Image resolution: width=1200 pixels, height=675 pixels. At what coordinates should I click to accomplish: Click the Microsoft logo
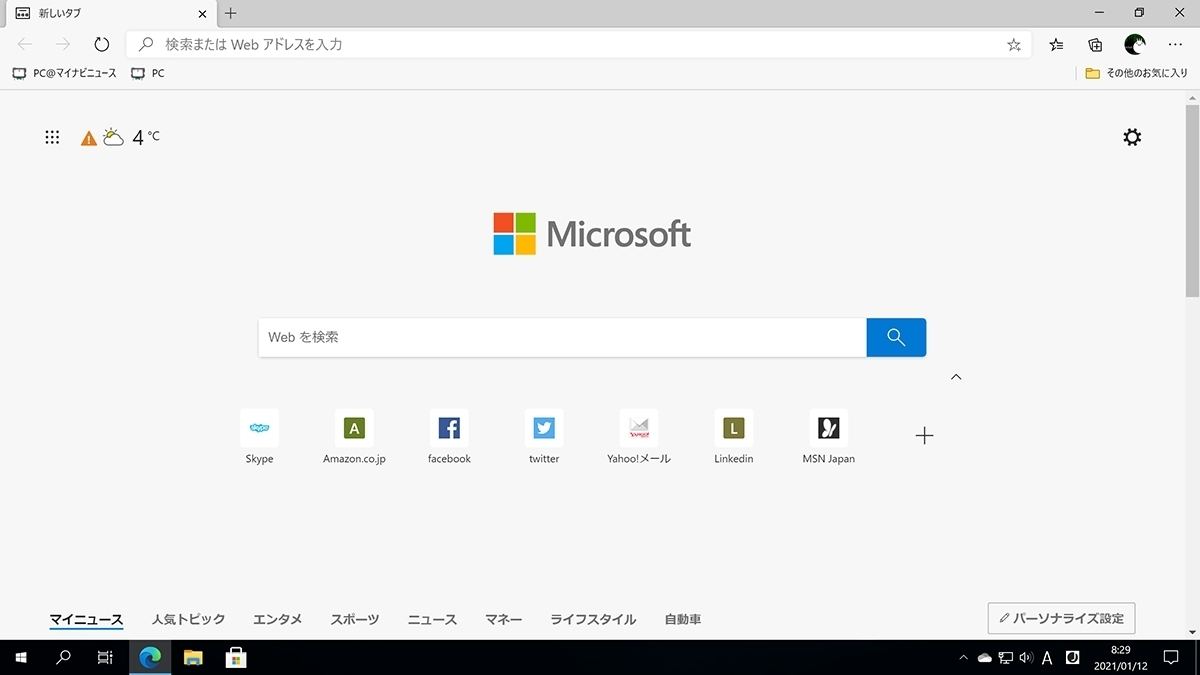click(592, 234)
